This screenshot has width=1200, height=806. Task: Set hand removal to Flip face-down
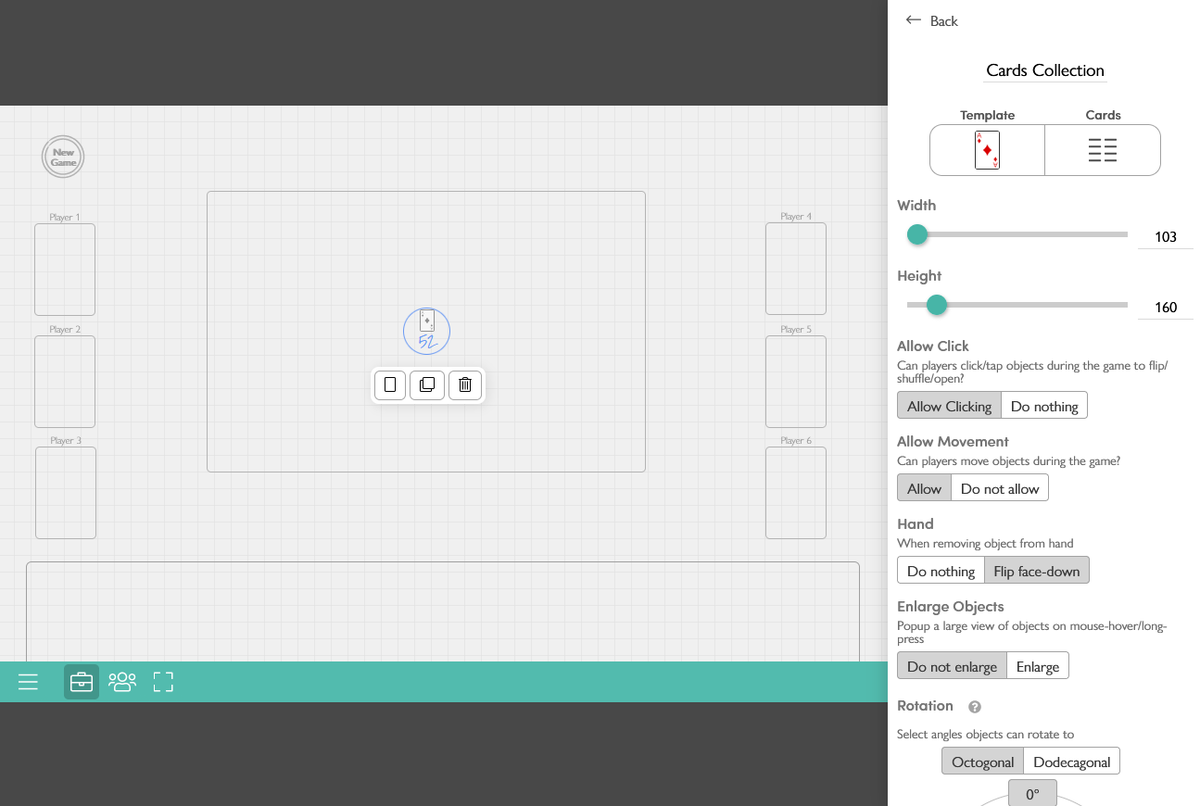[x=1037, y=570]
